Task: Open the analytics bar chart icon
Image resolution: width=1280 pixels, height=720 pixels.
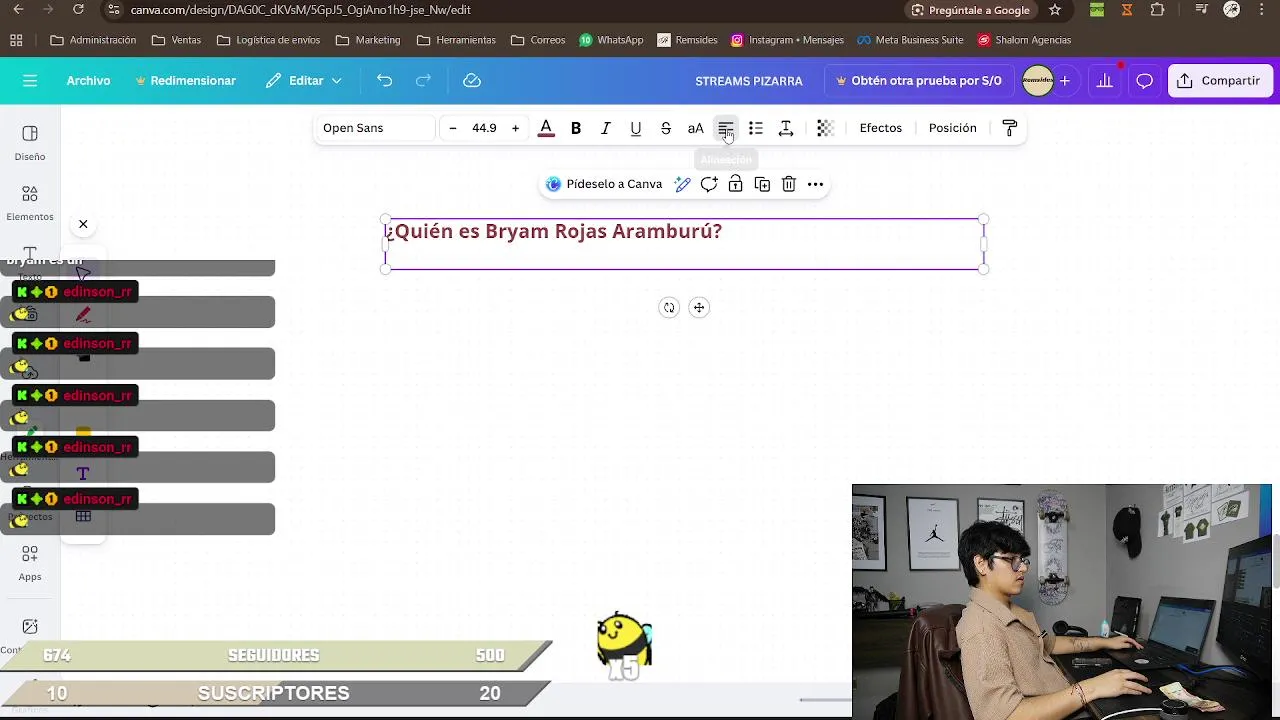Action: pos(1104,81)
